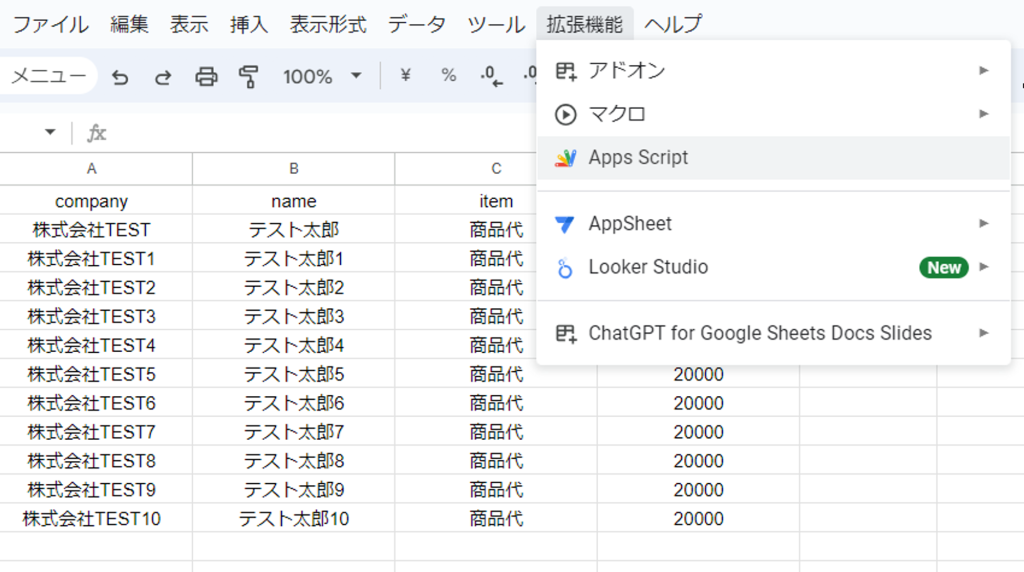Image resolution: width=1024 pixels, height=572 pixels.
Task: Select the paint format roller icon
Action: coord(248,77)
